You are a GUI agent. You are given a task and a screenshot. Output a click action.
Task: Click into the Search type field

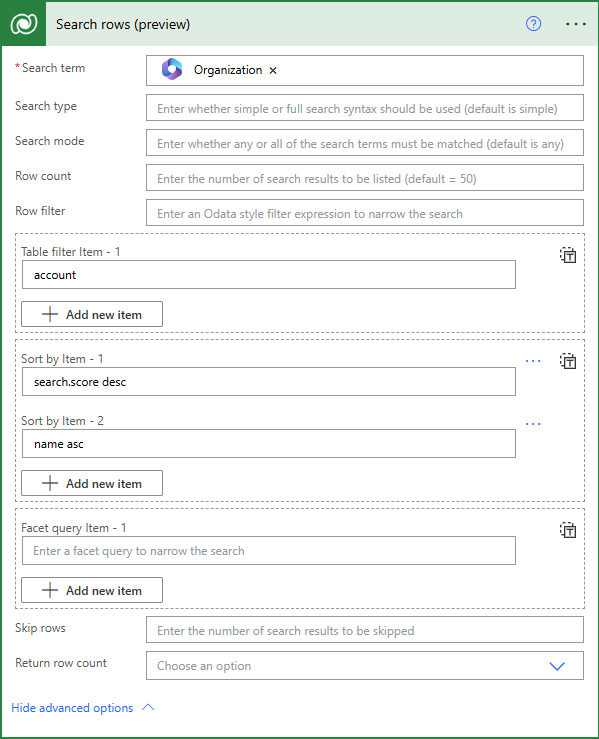pyautogui.click(x=365, y=107)
